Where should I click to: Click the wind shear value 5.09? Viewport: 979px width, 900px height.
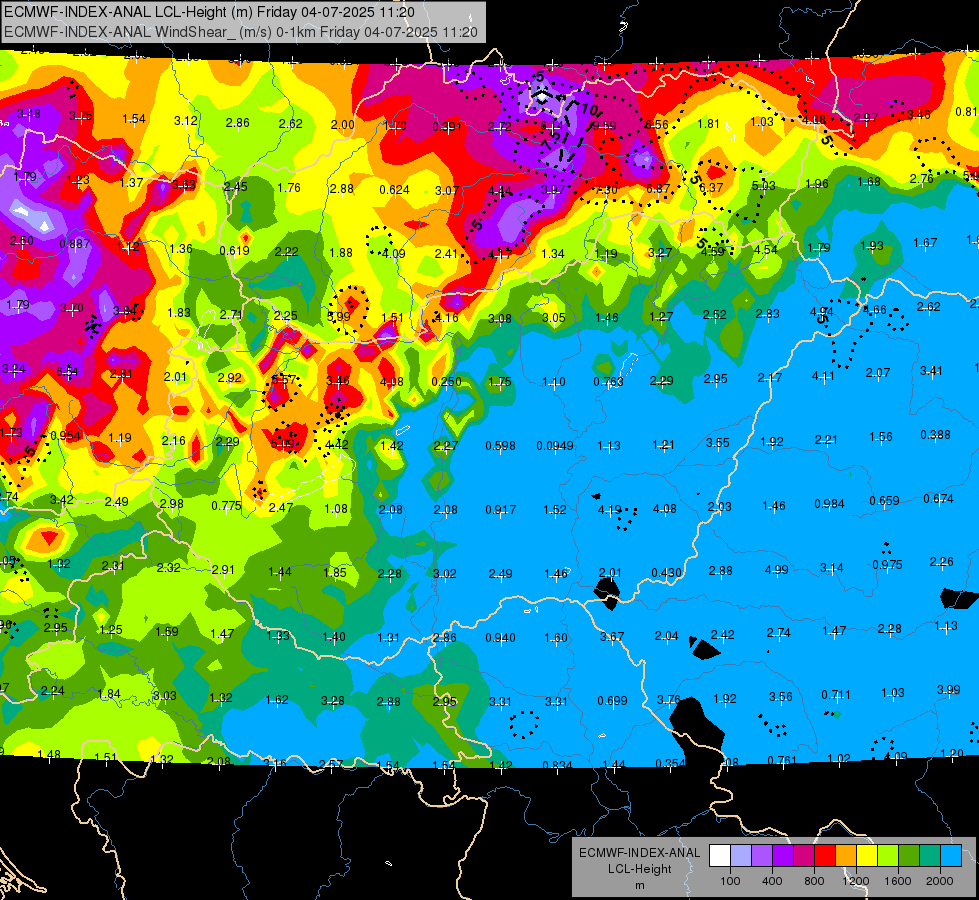282,443
